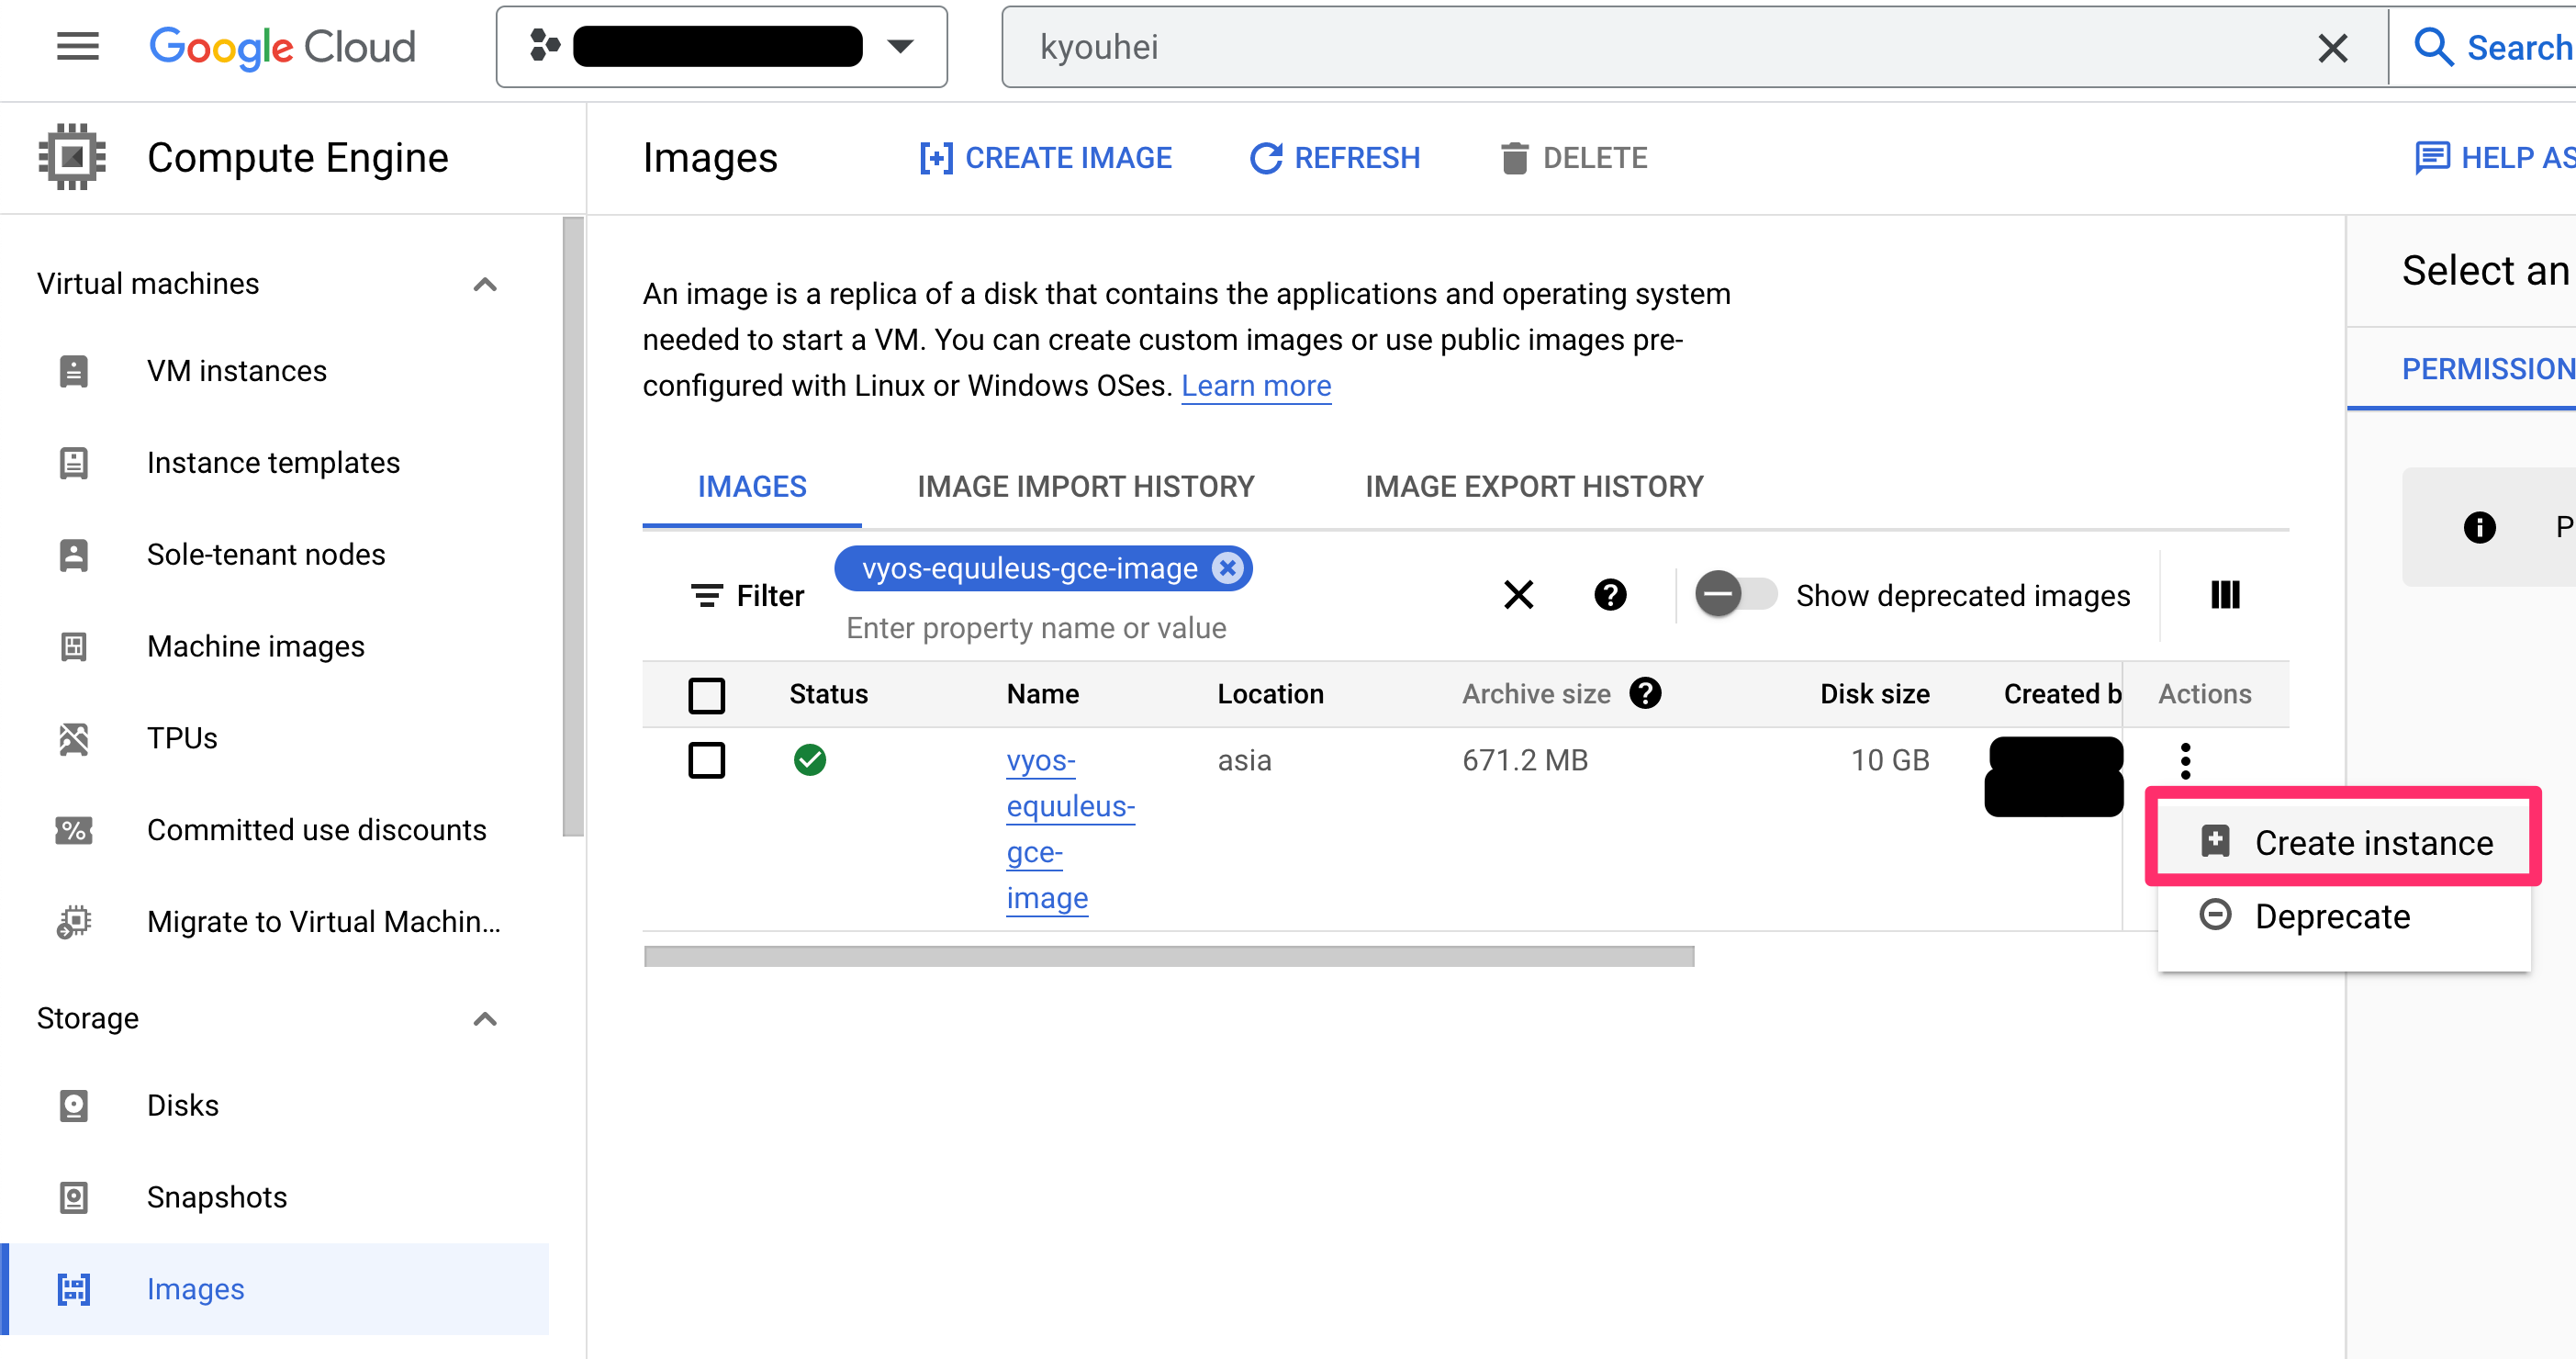2576x1359 pixels.
Task: Open the Learn more link
Action: coord(1256,385)
